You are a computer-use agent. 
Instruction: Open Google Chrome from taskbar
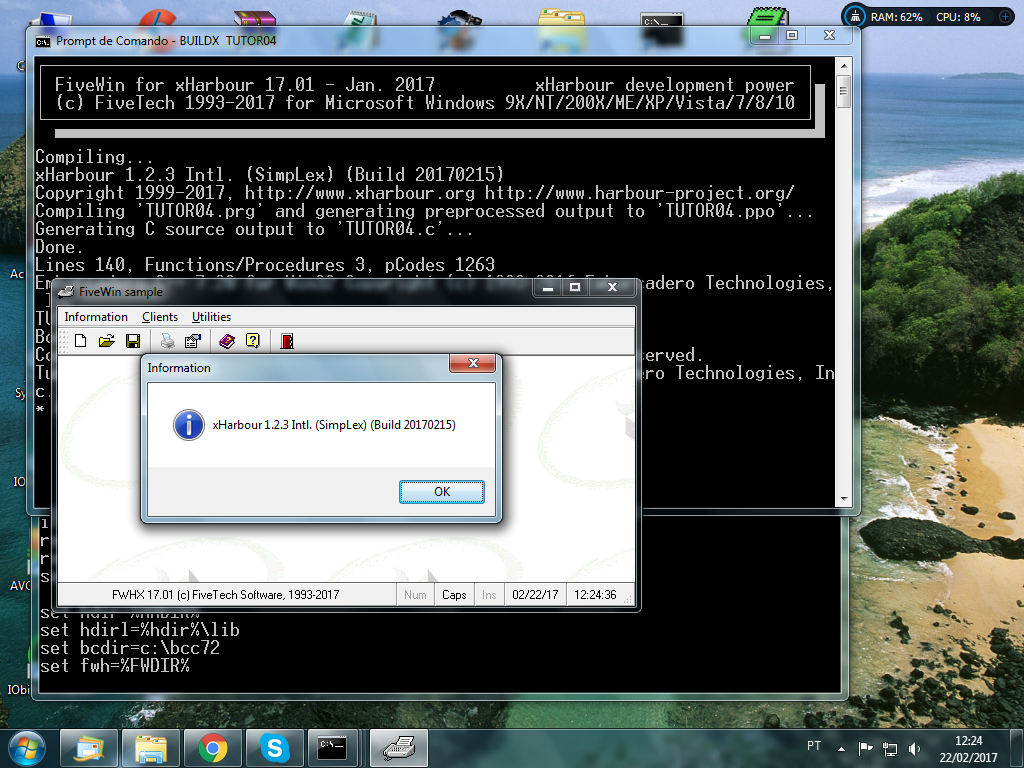[213, 748]
